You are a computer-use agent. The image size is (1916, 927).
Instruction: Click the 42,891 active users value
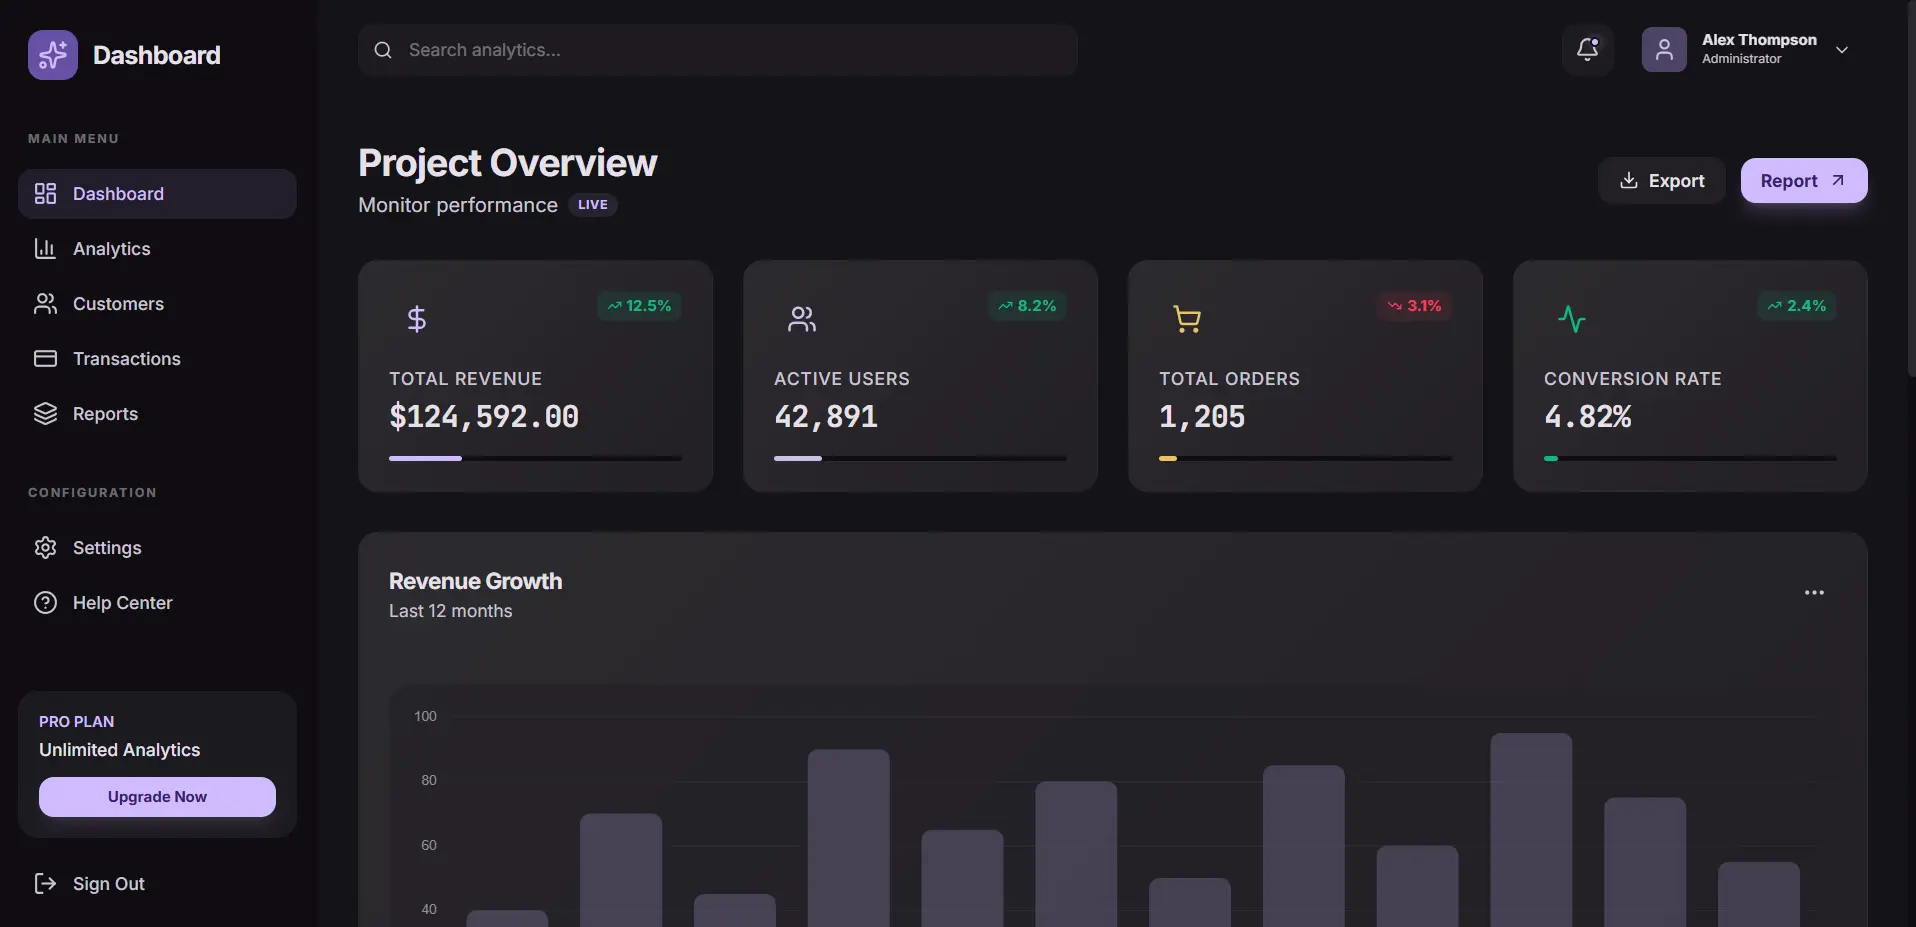[826, 416]
